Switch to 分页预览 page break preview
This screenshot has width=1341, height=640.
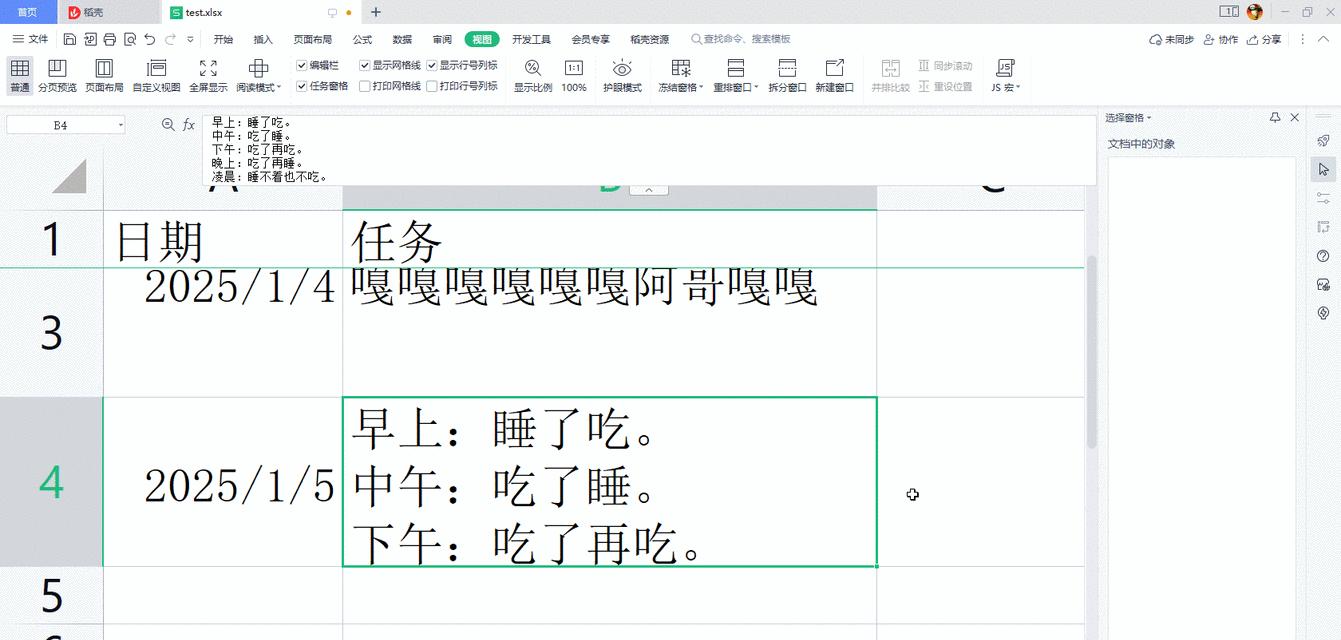click(57, 75)
